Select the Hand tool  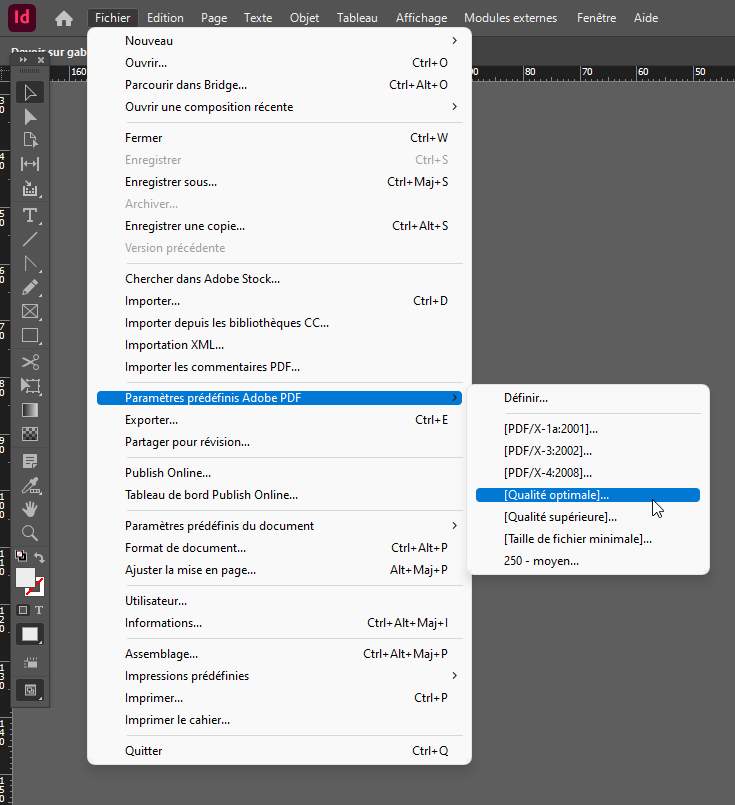(x=30, y=509)
